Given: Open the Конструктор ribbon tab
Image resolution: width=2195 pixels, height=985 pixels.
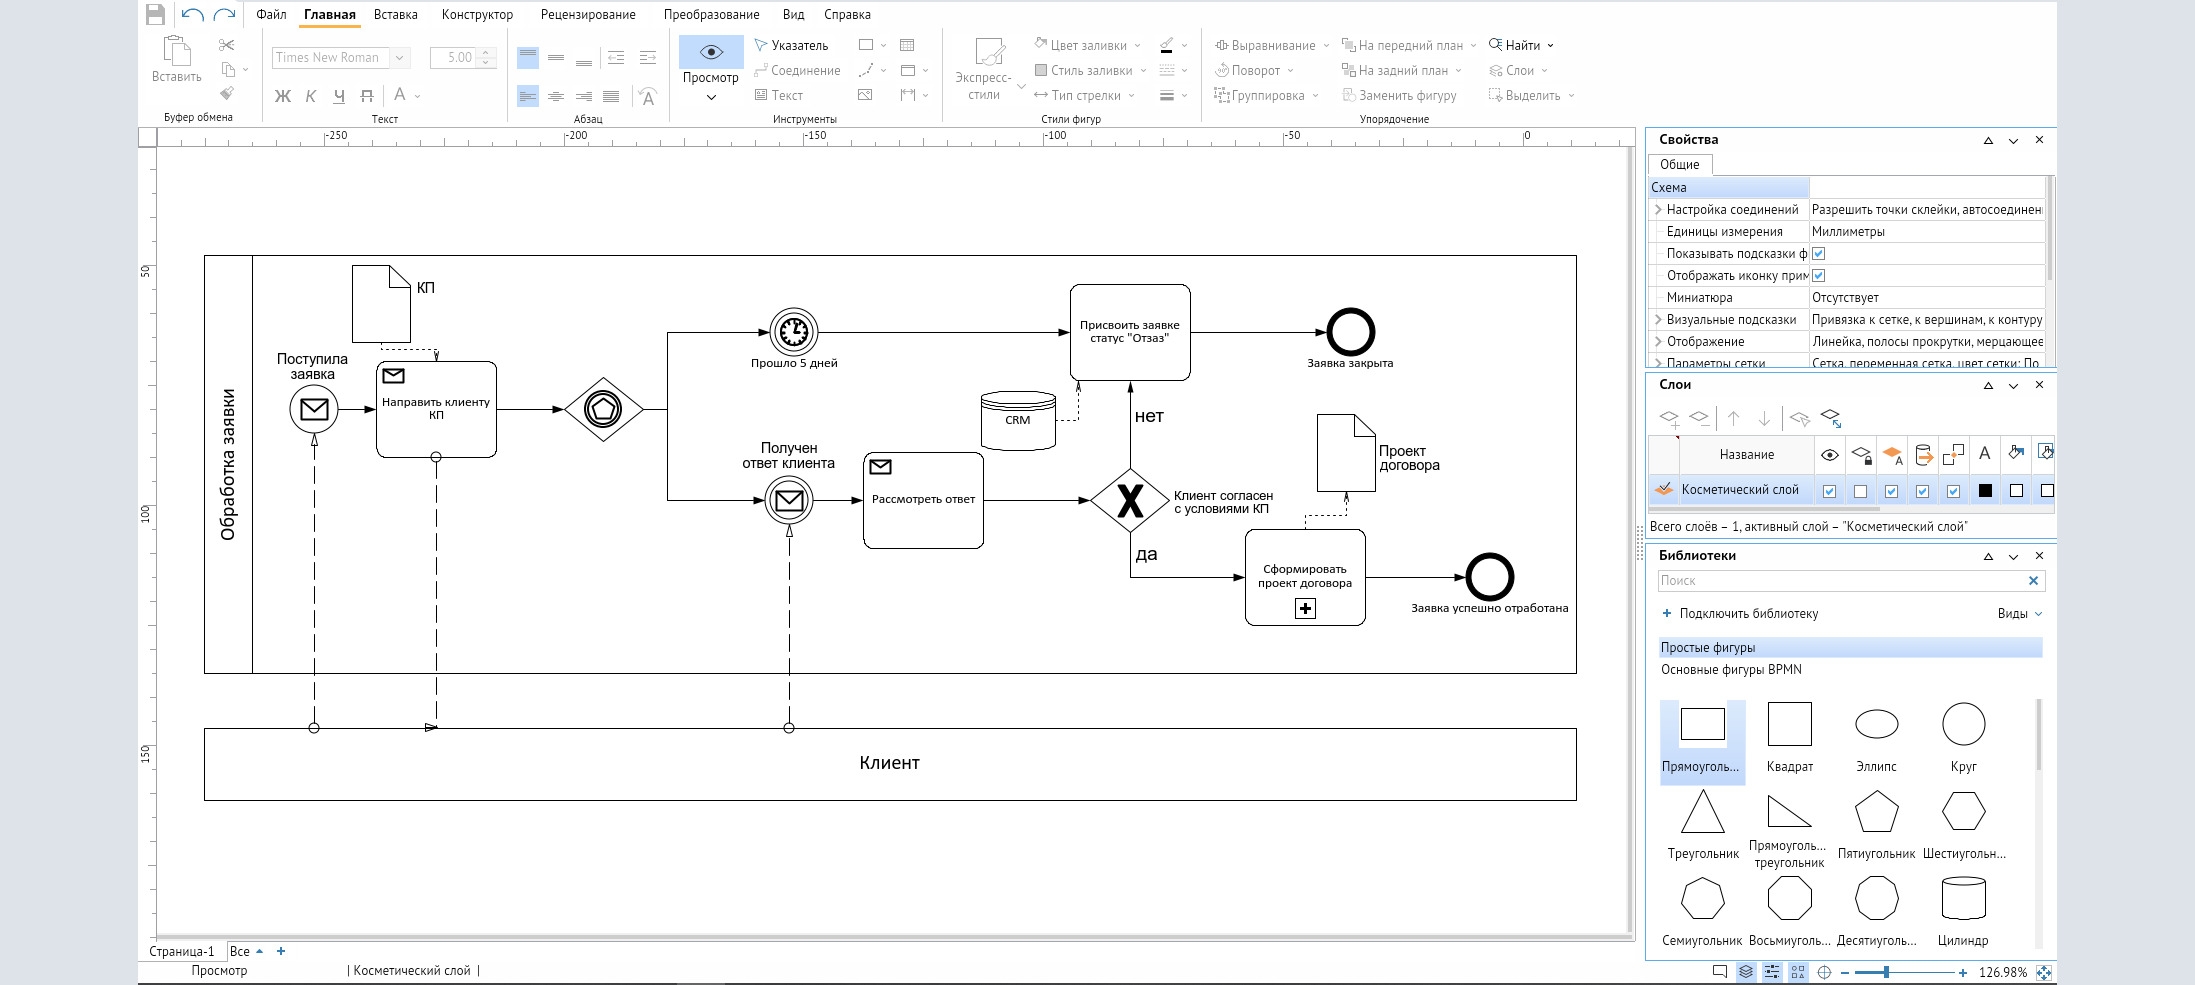Looking at the screenshot, I should coord(477,15).
